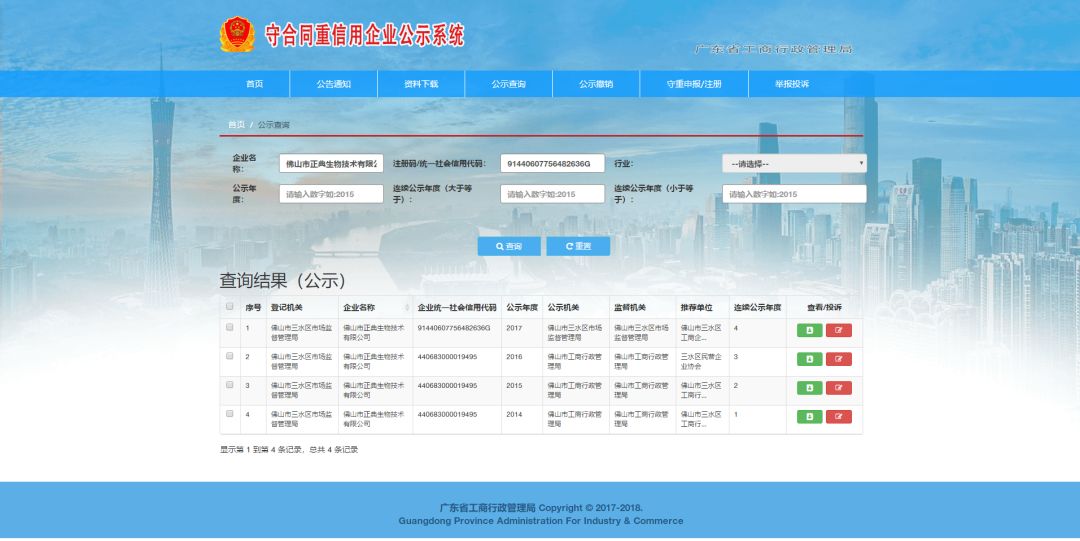The height and width of the screenshot is (541, 1080).
Task: File complaint on 2015 record red icon
Action: pos(838,388)
